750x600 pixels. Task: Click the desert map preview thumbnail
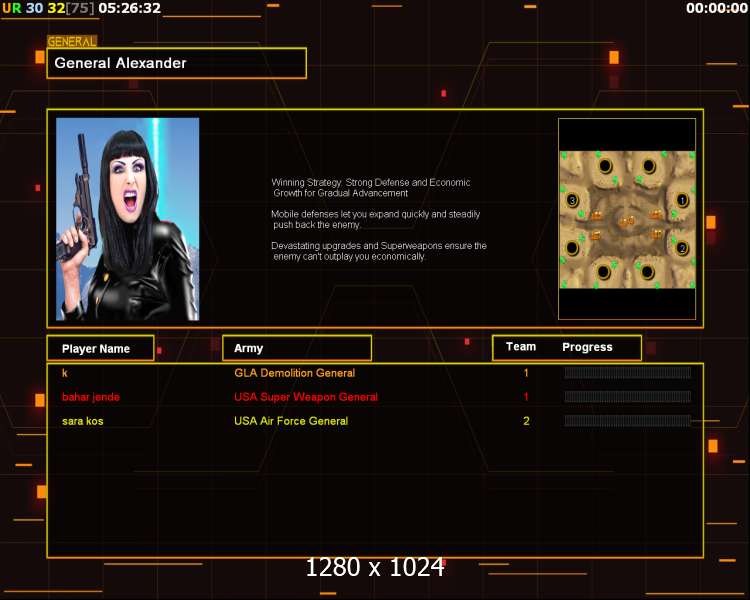(627, 220)
